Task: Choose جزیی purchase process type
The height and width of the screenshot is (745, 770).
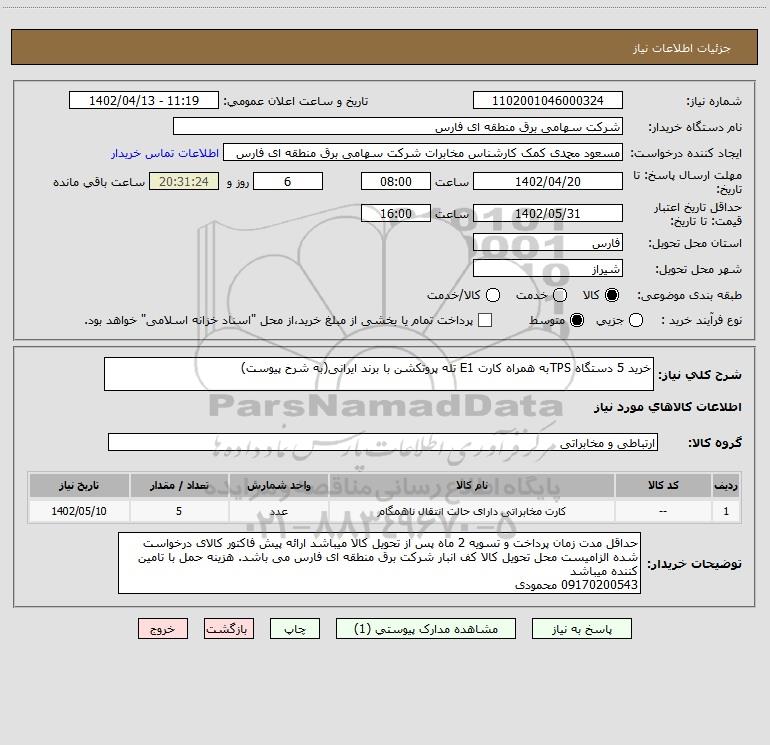Action: (635, 321)
